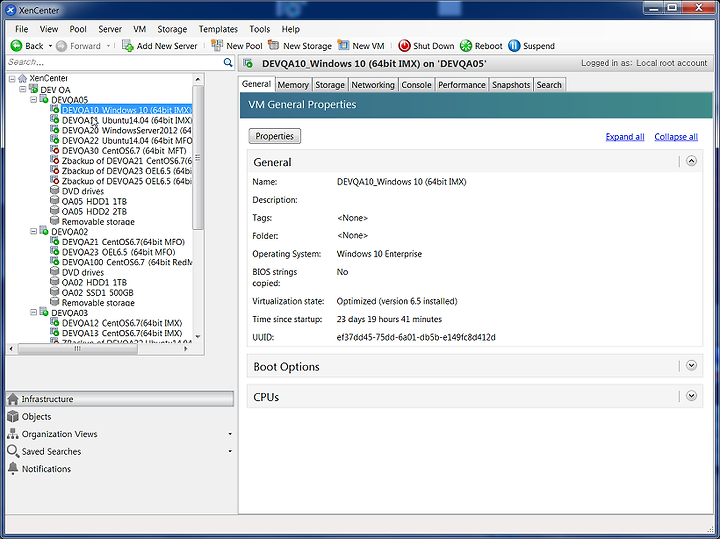Select DEVQA22 Ubuntu14.04 in the tree

pyautogui.click(x=127, y=140)
